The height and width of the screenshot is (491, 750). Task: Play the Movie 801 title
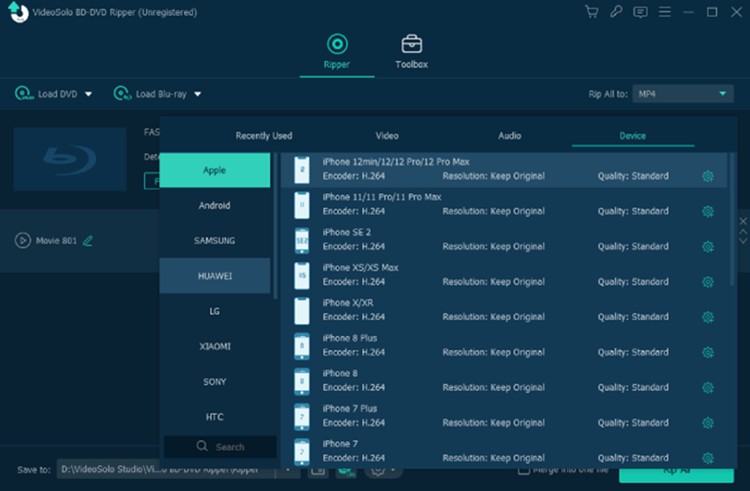click(x=22, y=240)
